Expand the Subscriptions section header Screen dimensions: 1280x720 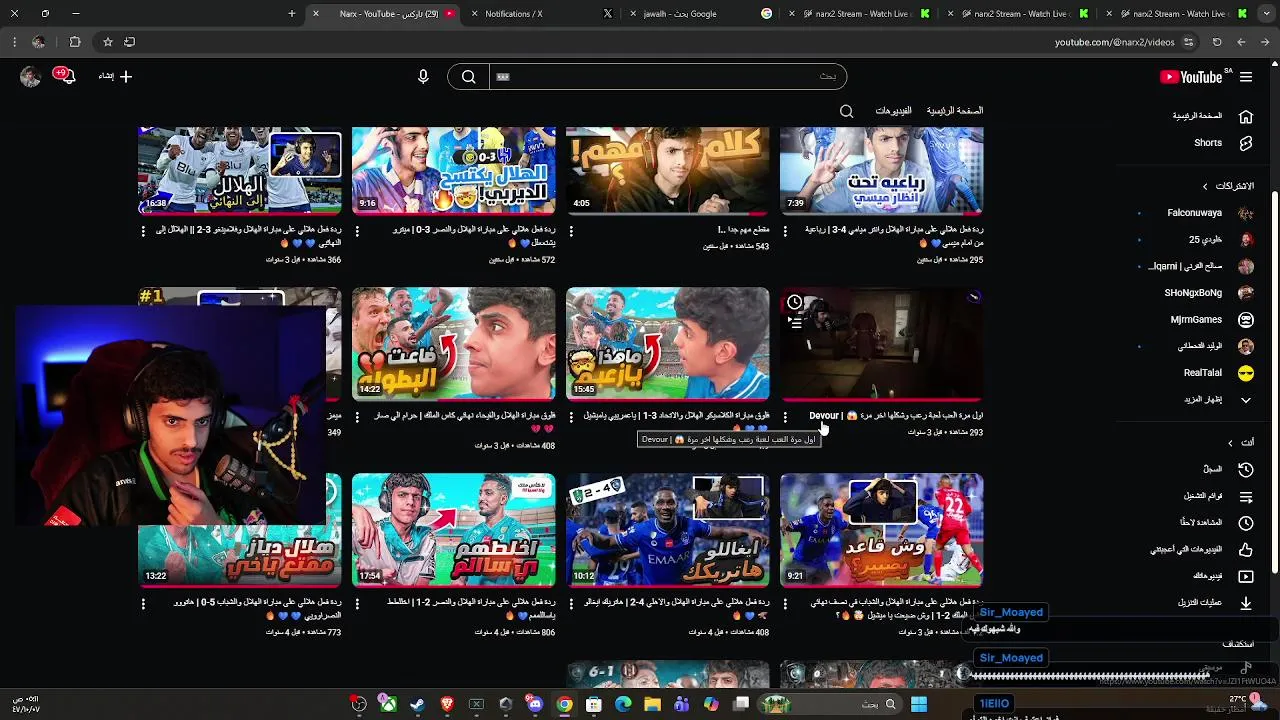pyautogui.click(x=1228, y=186)
